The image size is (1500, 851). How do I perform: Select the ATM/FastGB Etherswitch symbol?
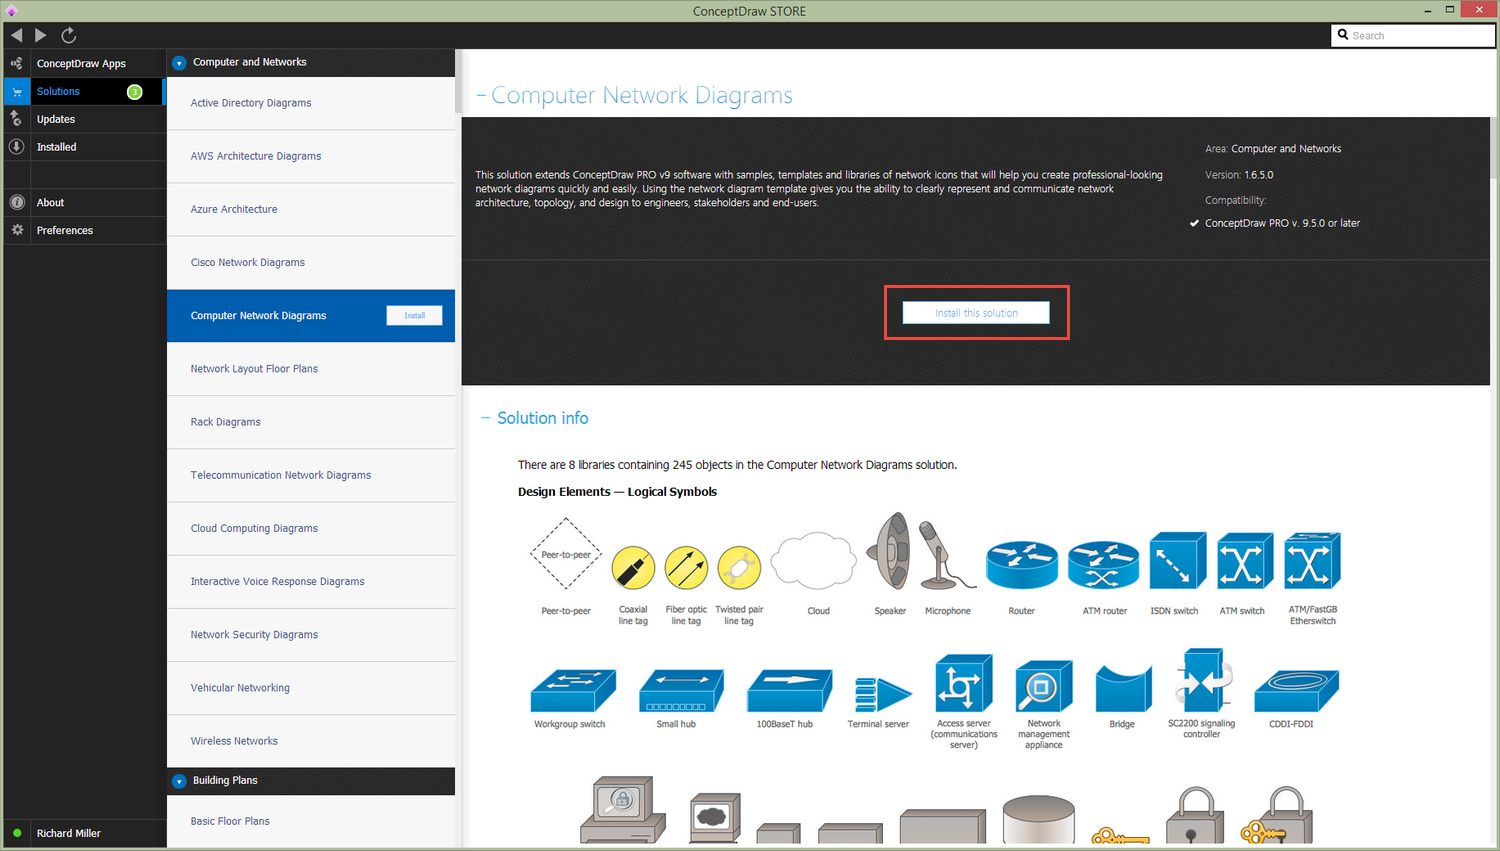click(x=1312, y=561)
